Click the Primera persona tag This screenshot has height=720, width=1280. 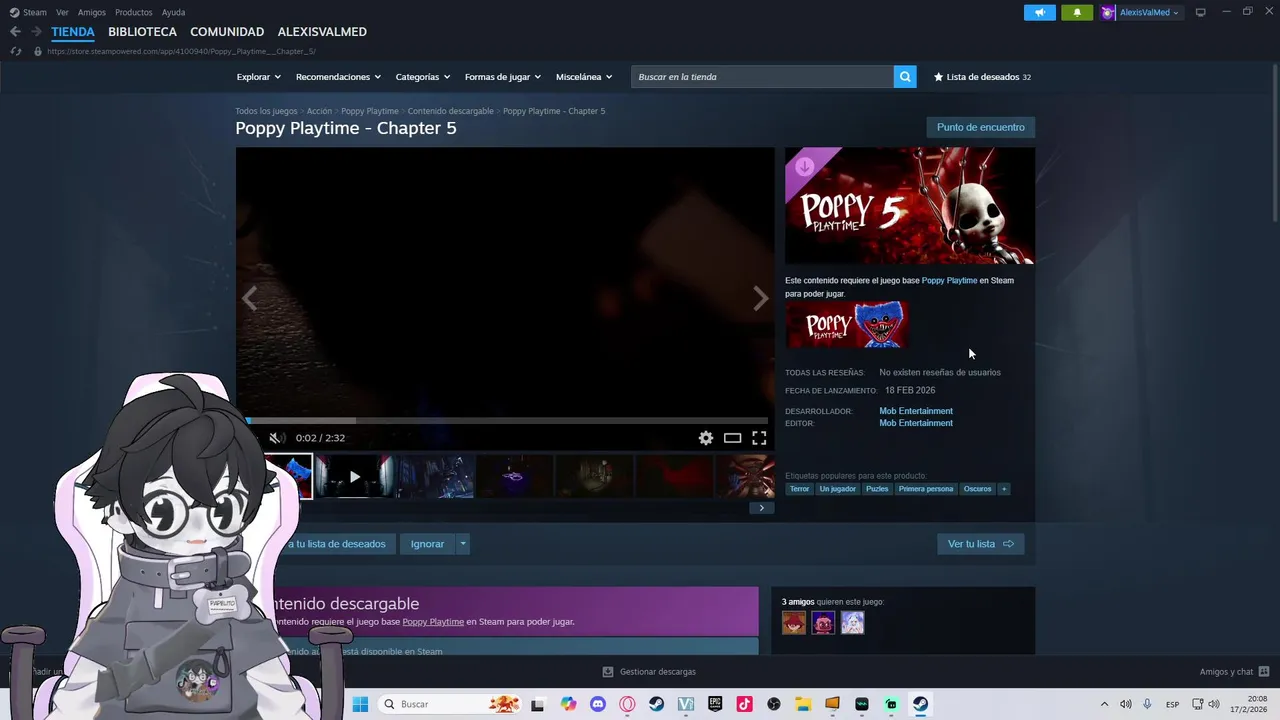tap(926, 489)
